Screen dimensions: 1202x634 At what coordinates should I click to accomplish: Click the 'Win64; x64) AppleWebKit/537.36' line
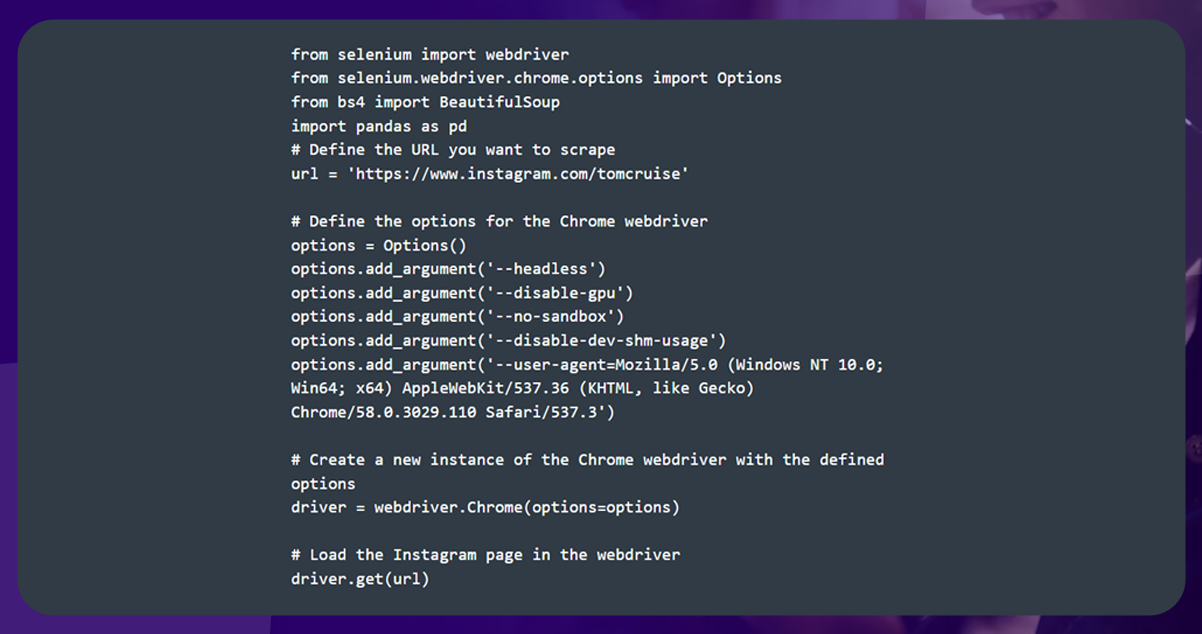coord(522,388)
